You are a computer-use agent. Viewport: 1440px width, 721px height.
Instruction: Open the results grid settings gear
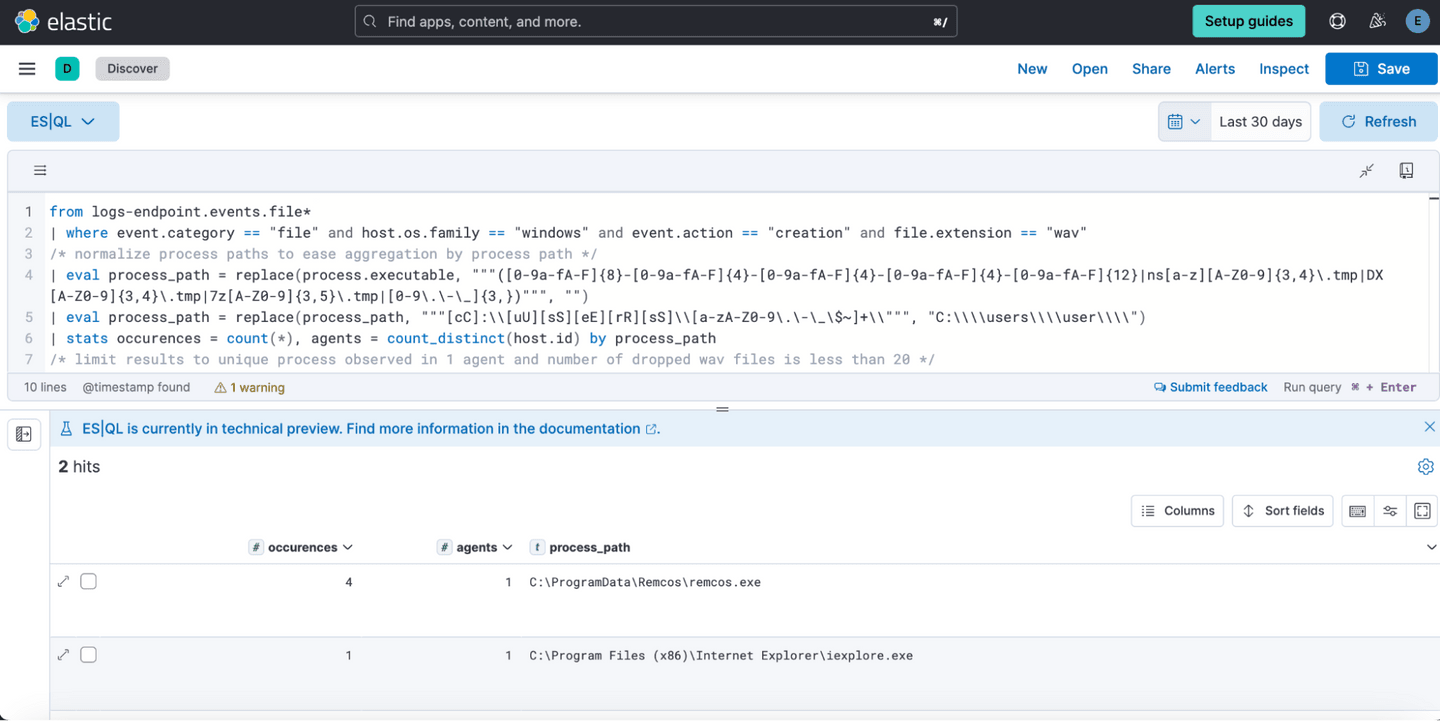click(x=1426, y=466)
